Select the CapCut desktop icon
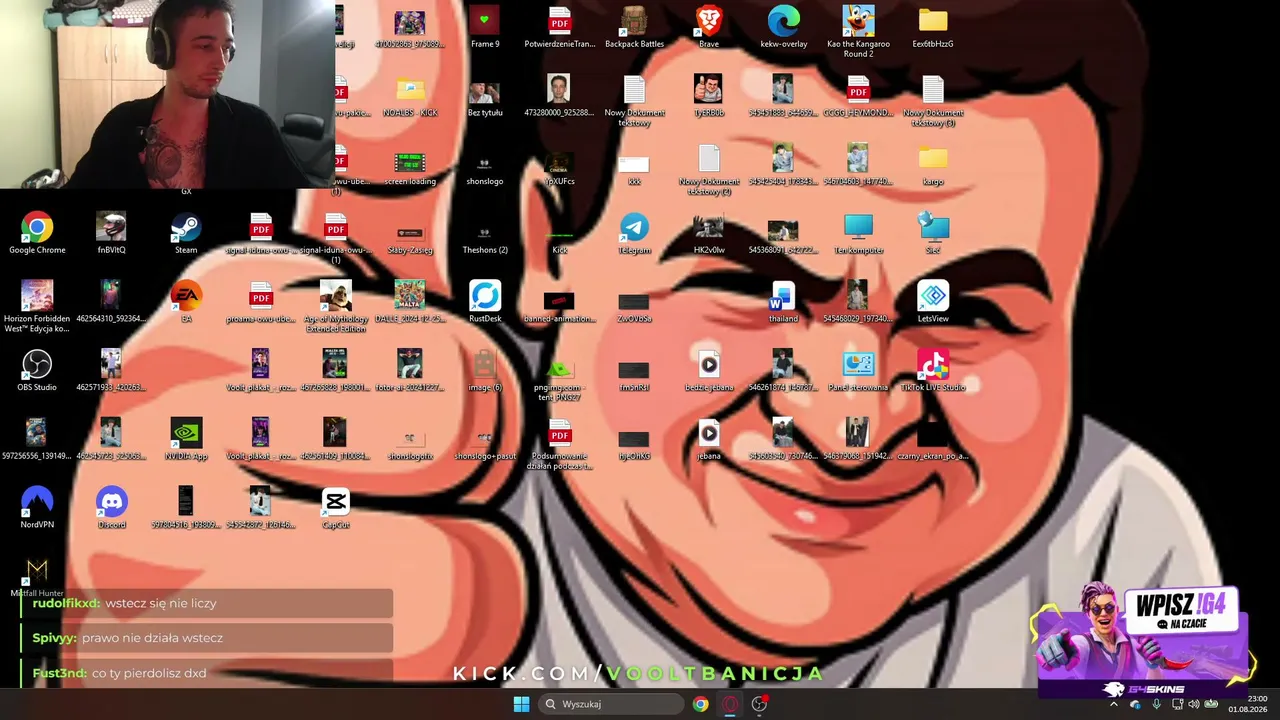This screenshot has height=720, width=1280. (335, 508)
